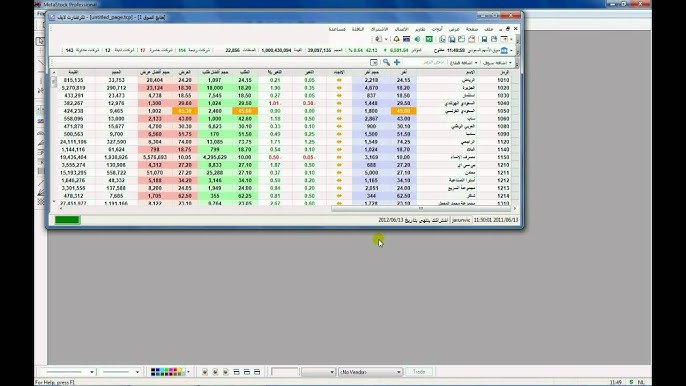The height and width of the screenshot is (386, 686).
Task: Click the blue layout page icon before red one
Action: click(x=462, y=39)
